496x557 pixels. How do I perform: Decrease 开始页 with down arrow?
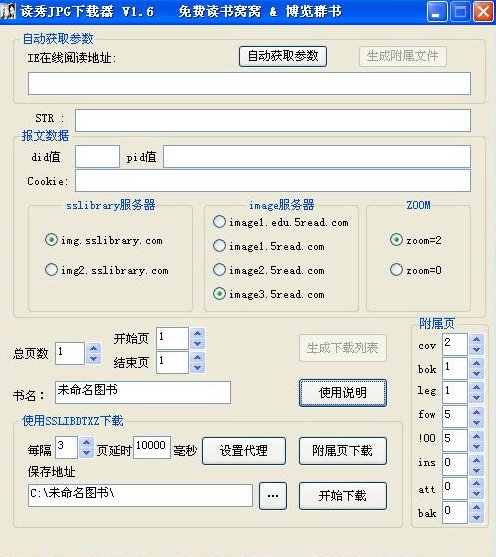198,344
